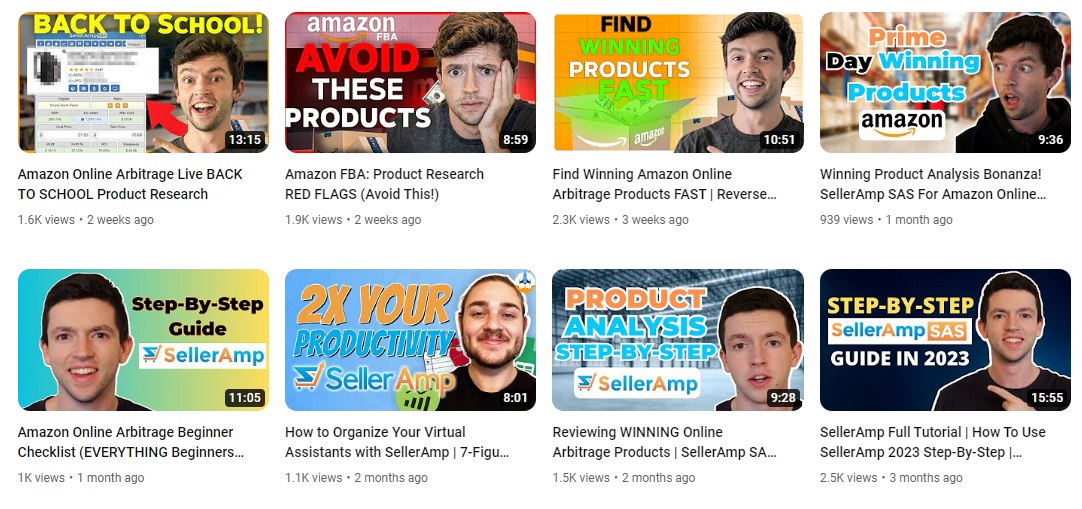Image resolution: width=1082 pixels, height=509 pixels.
Task: Click the 8:01 duration badge
Action: pos(515,398)
